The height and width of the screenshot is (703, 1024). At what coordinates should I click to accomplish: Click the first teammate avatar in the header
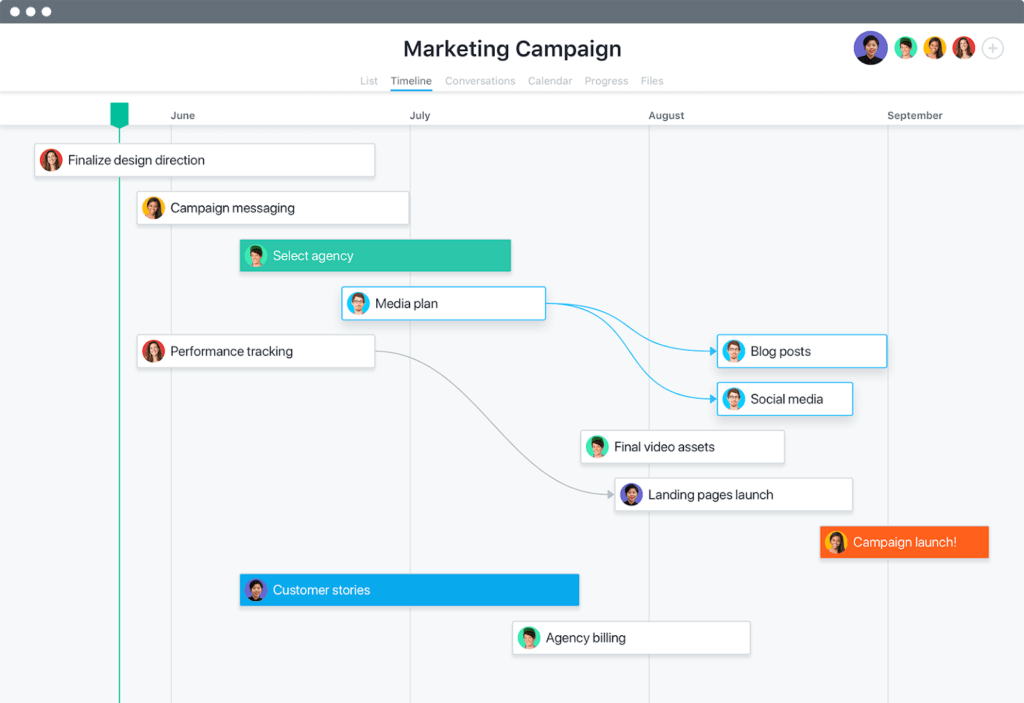[870, 47]
